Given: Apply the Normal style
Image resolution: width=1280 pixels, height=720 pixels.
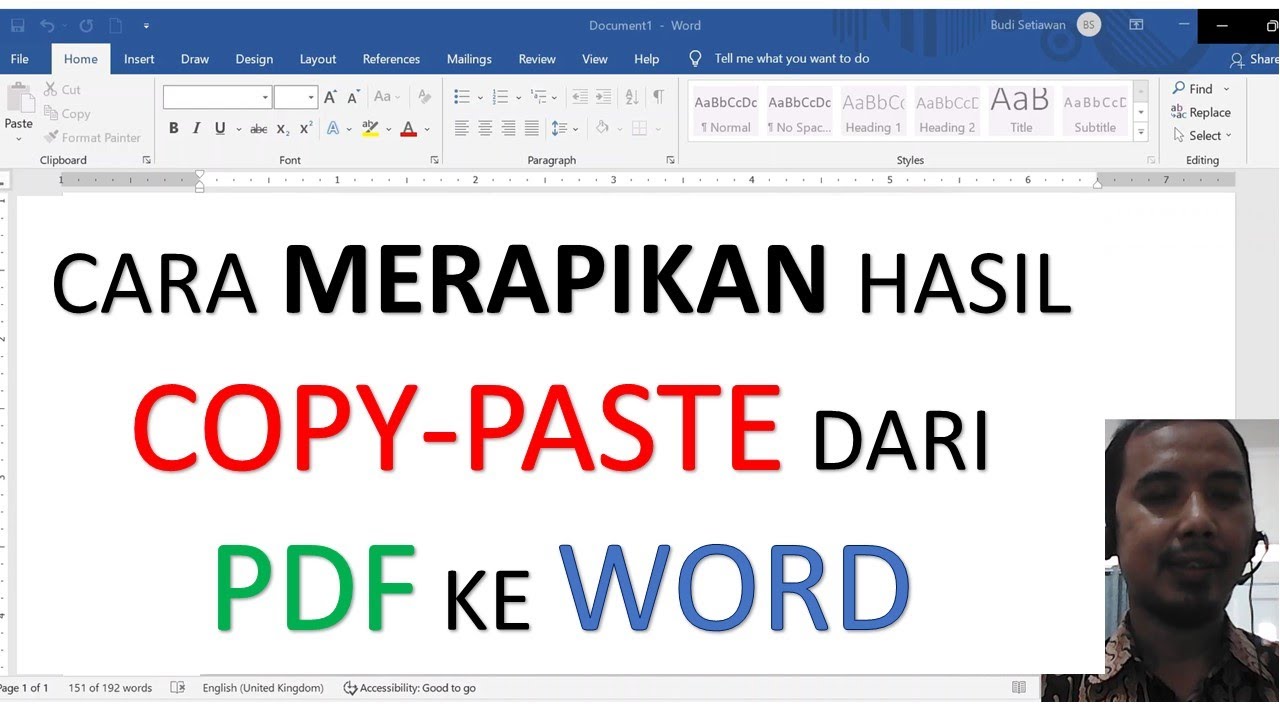Looking at the screenshot, I should pyautogui.click(x=726, y=111).
